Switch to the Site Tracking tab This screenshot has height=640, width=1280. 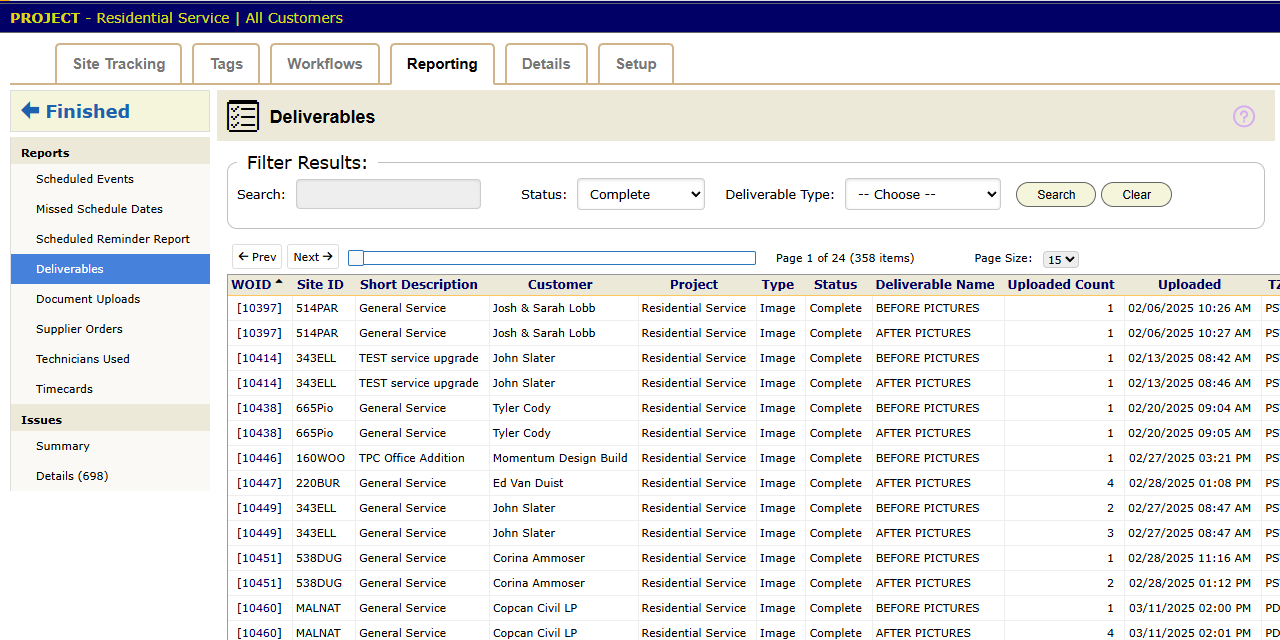pyautogui.click(x=119, y=63)
